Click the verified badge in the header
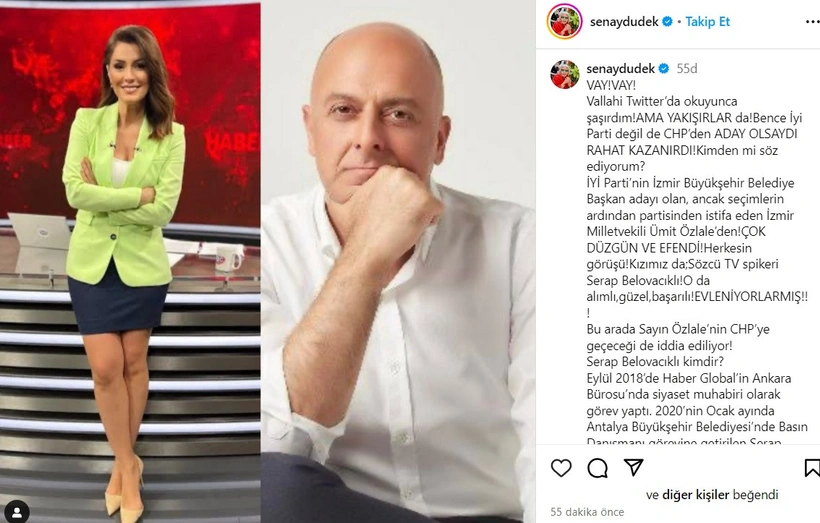The width and height of the screenshot is (820, 523). [667, 22]
